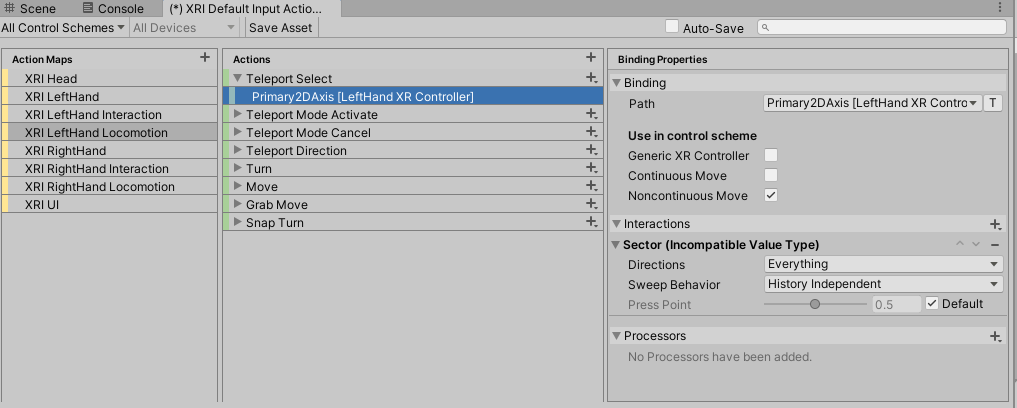
Task: Add a new action map with plus icon
Action: pyautogui.click(x=205, y=59)
